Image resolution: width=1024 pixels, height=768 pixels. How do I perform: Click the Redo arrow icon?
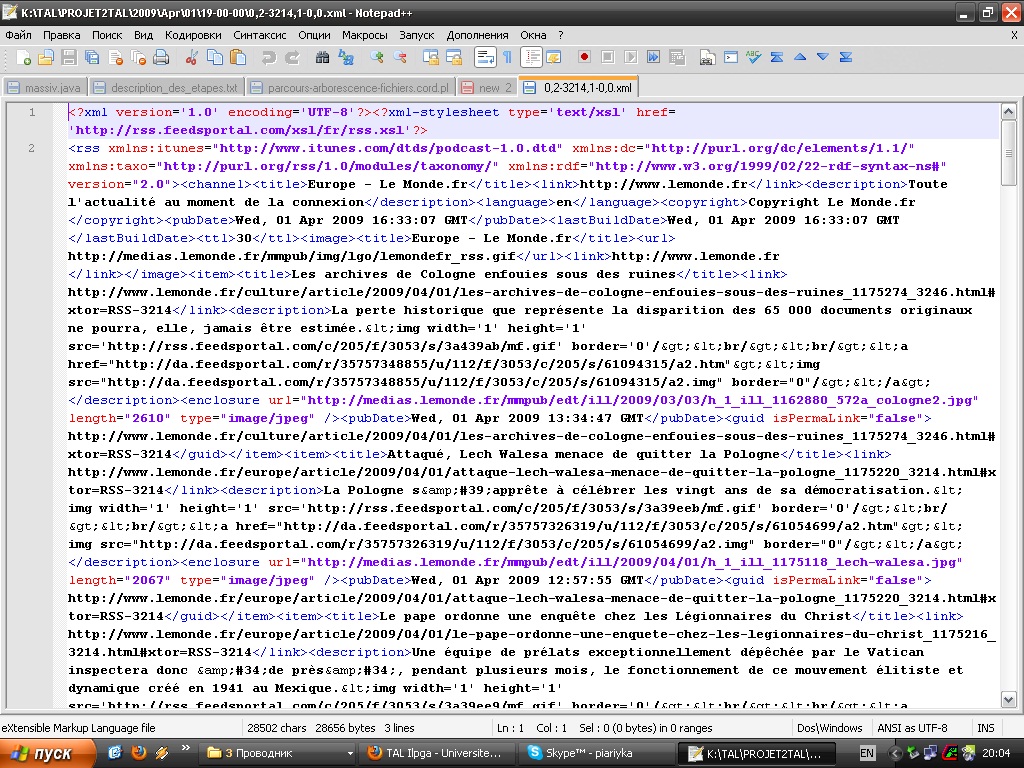[x=292, y=58]
